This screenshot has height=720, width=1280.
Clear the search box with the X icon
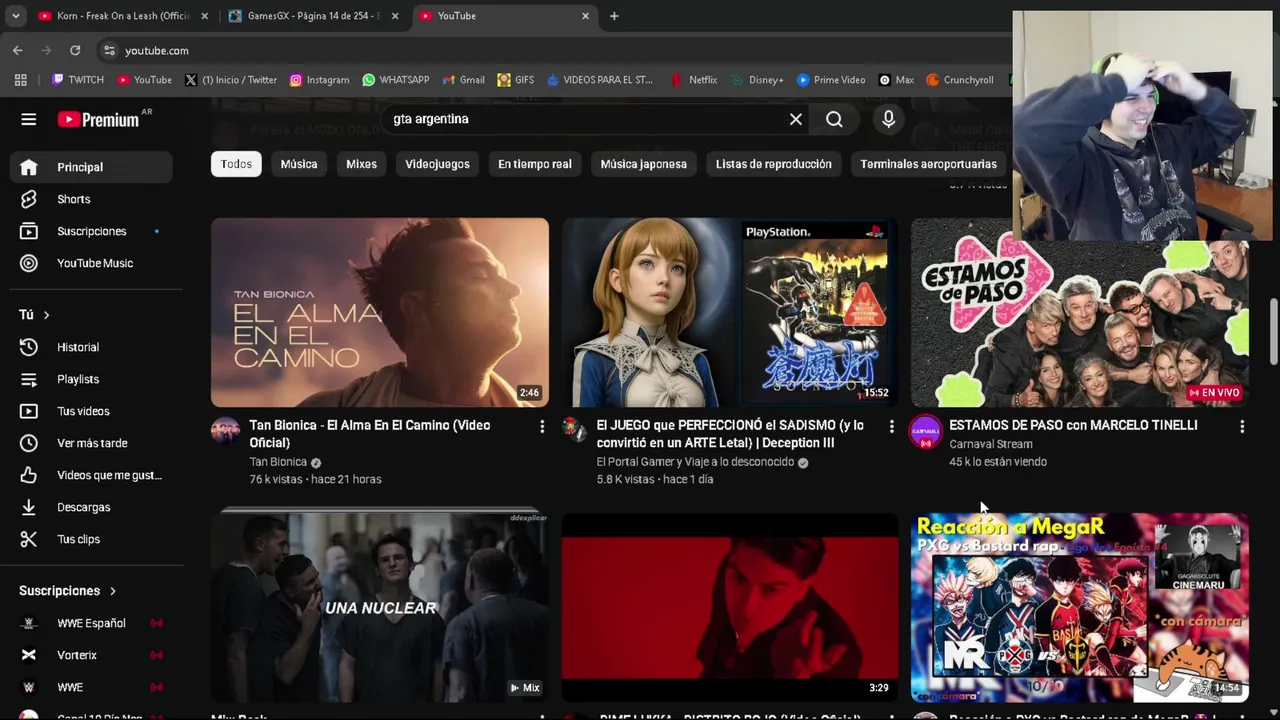(x=796, y=119)
